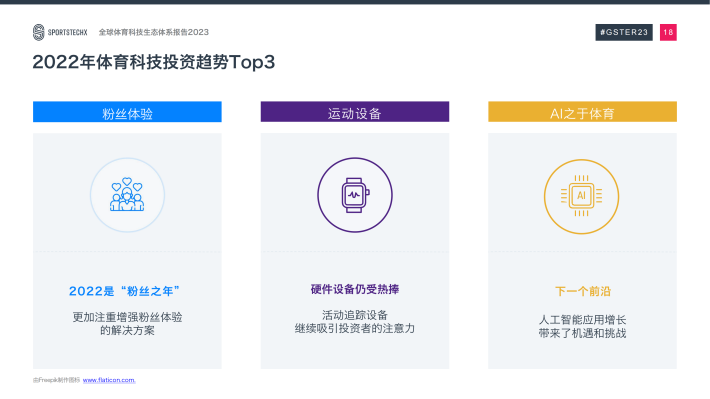Click the text 活动追踪设备继续吸引投资者的注意力

(x=355, y=322)
